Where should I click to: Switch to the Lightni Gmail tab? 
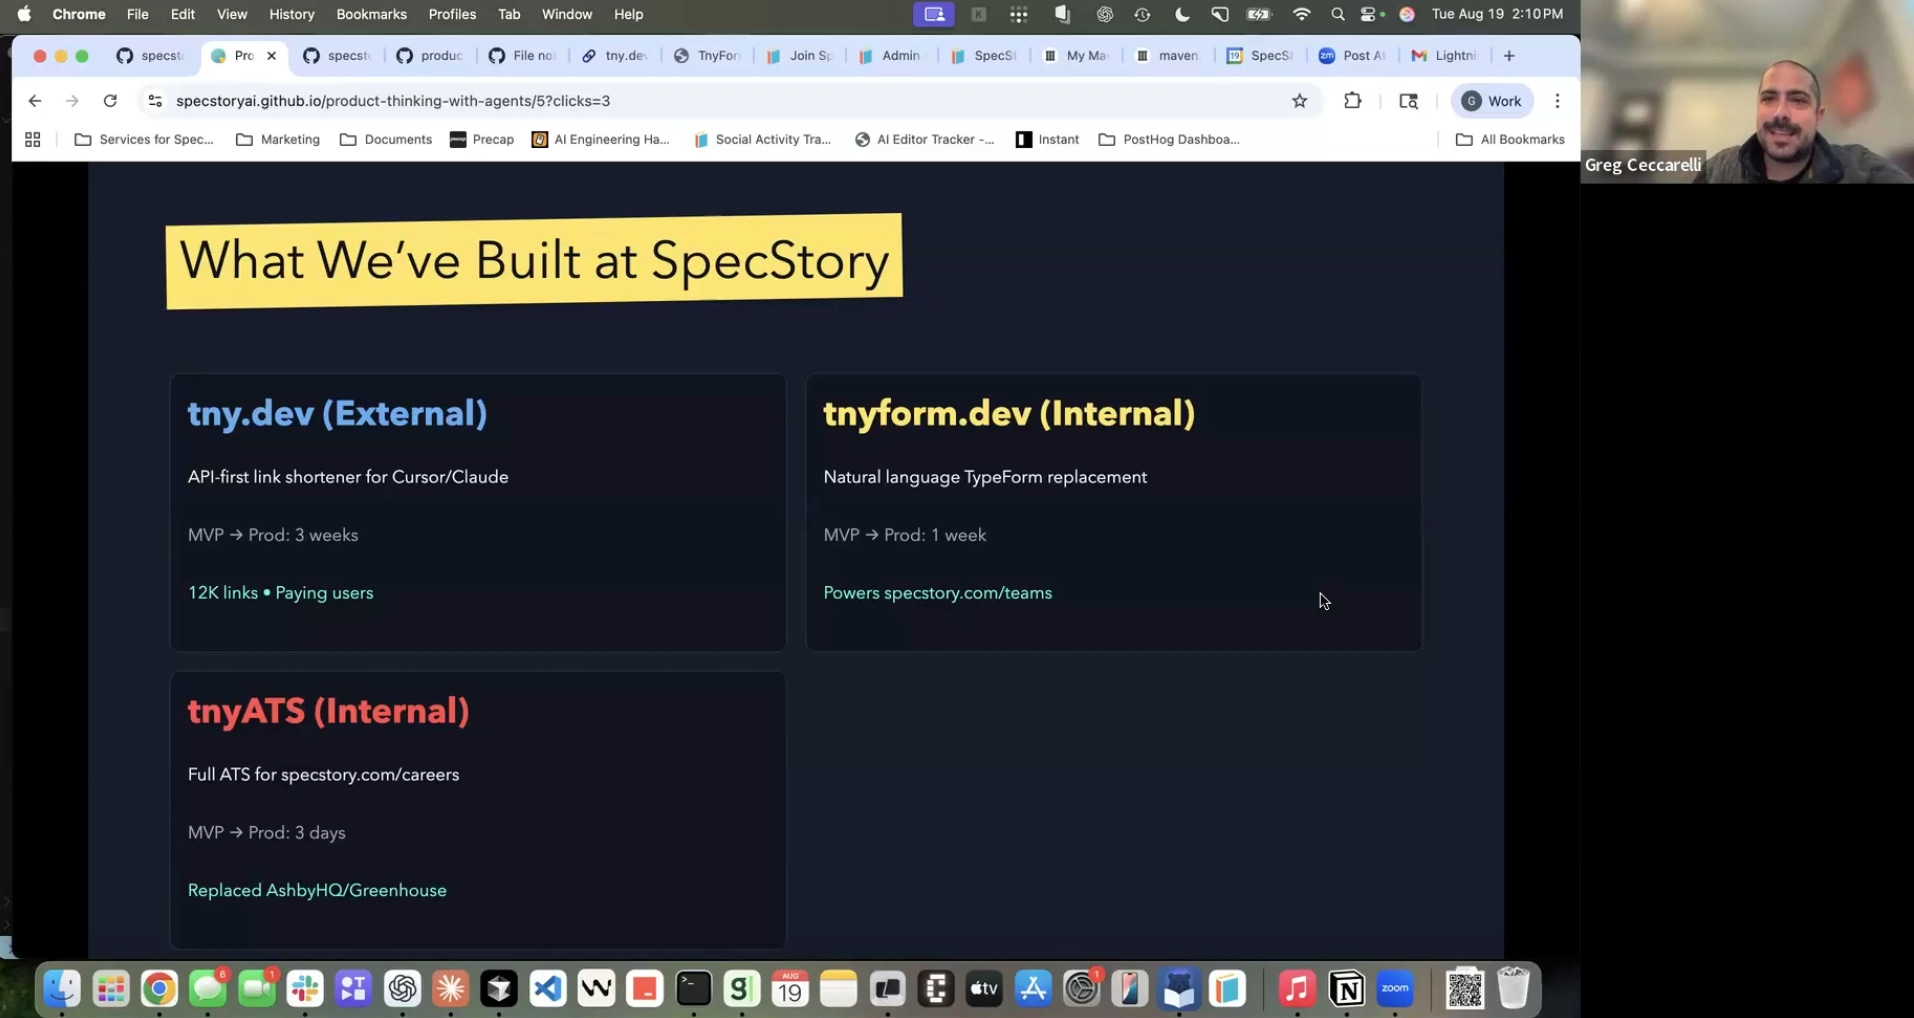[x=1444, y=56]
